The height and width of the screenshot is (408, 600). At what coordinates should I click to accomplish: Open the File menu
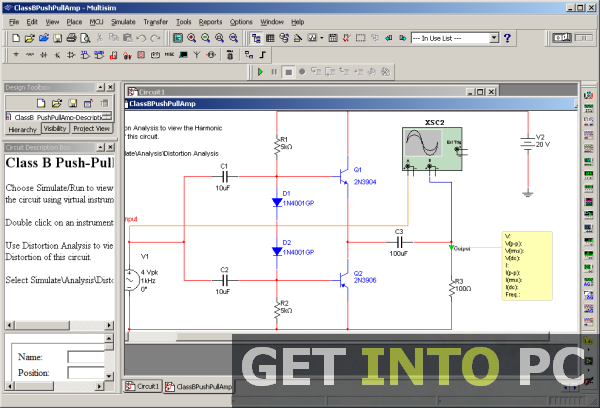pos(14,22)
